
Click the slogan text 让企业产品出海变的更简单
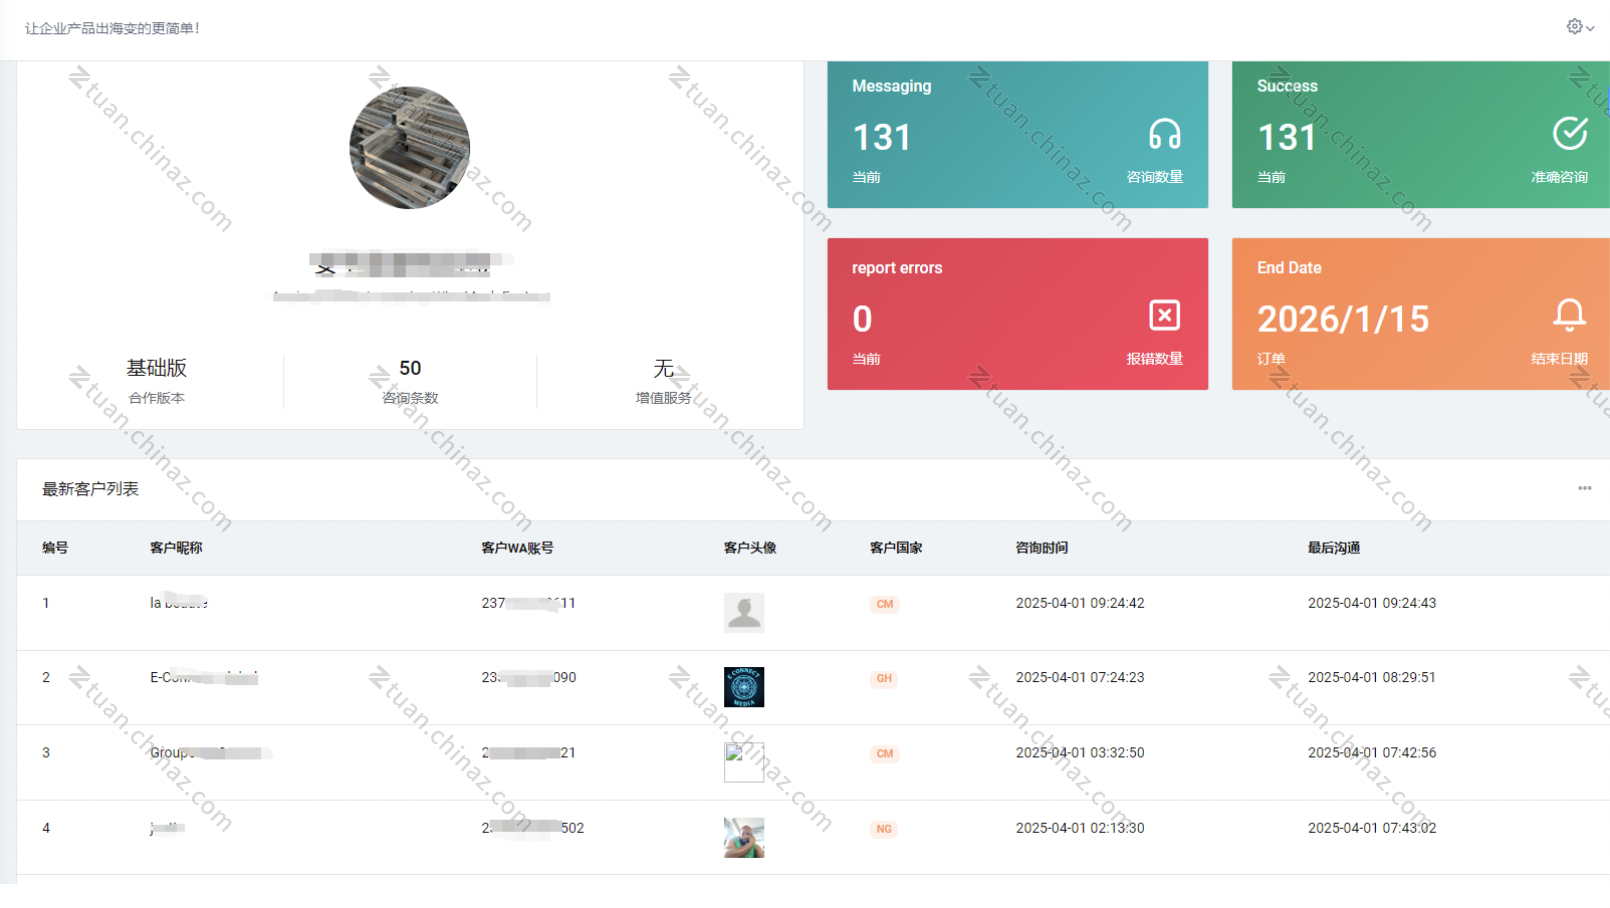coord(112,28)
